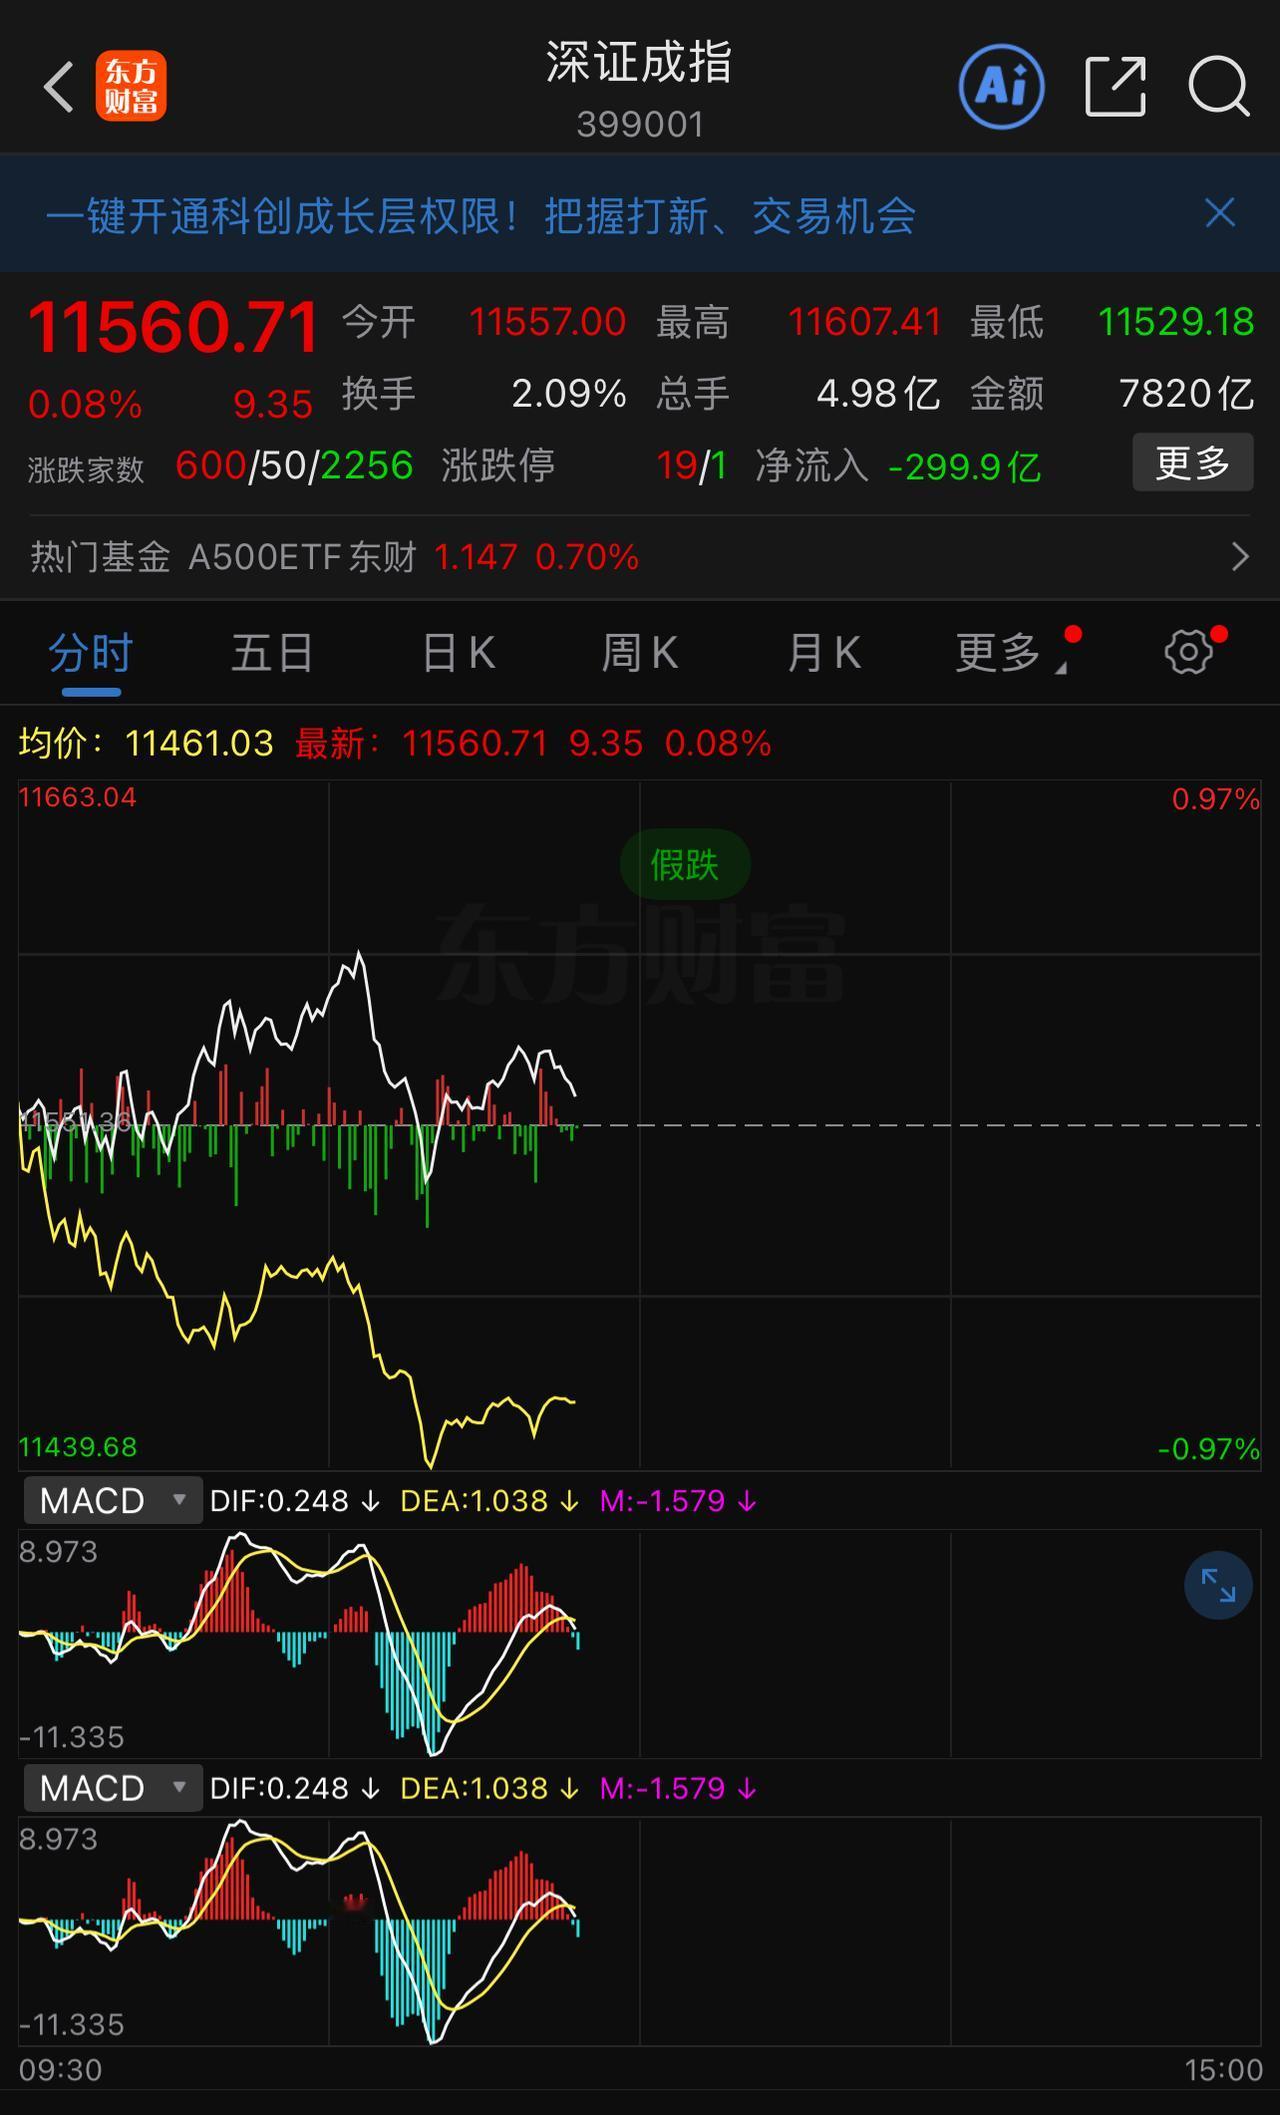Tap the 假跌 label on chart

pos(685,864)
